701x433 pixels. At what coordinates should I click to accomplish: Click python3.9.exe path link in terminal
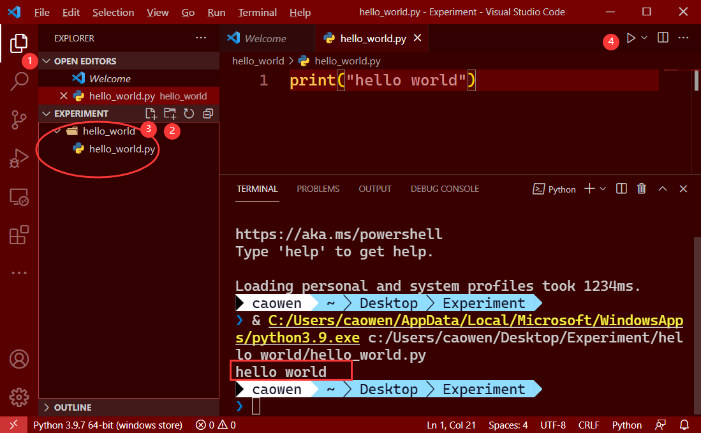click(297, 338)
